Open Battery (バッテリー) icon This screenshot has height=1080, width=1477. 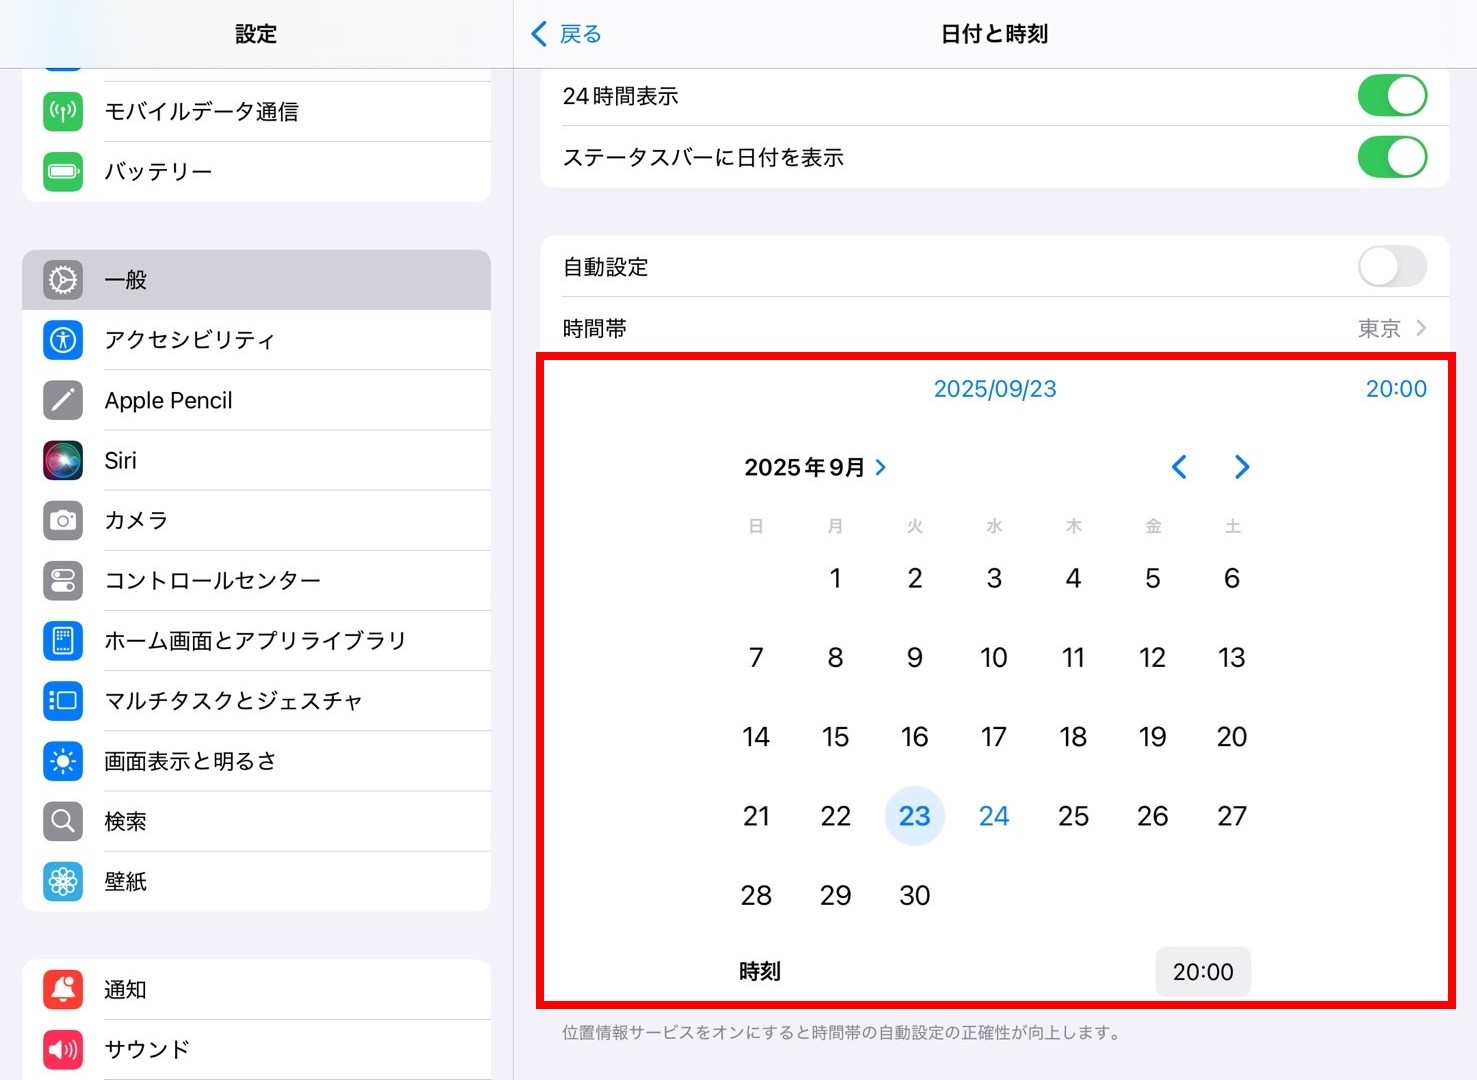63,171
